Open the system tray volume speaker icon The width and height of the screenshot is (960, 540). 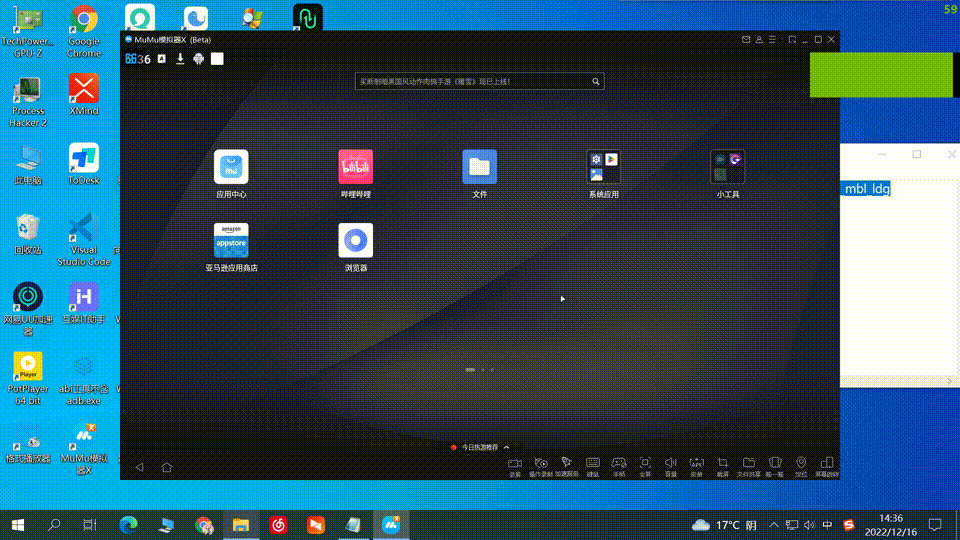point(809,525)
